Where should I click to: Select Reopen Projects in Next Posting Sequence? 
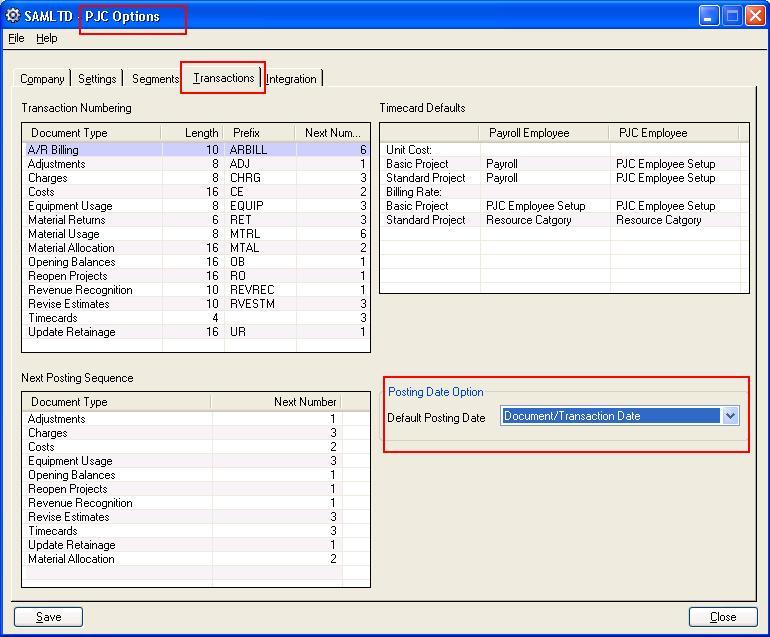click(x=184, y=489)
